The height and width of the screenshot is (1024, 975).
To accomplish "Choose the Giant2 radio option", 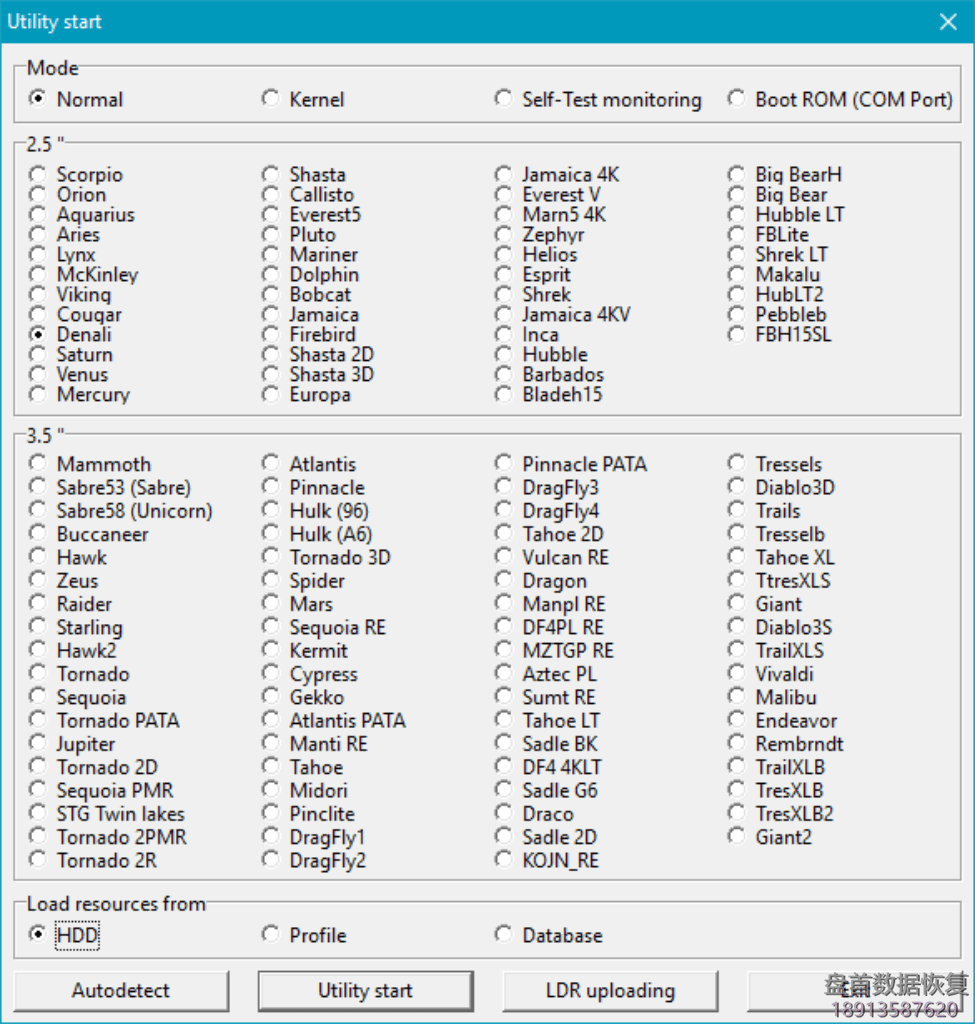I will [737, 836].
